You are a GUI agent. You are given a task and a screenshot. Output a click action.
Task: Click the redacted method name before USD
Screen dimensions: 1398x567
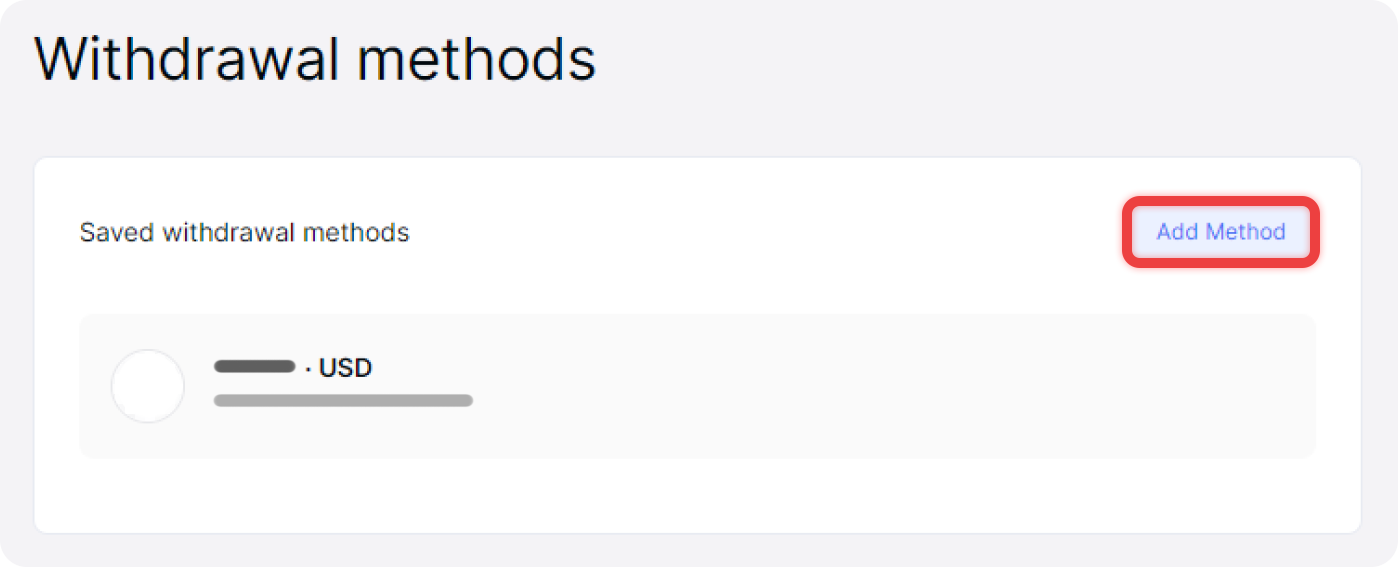tap(255, 367)
